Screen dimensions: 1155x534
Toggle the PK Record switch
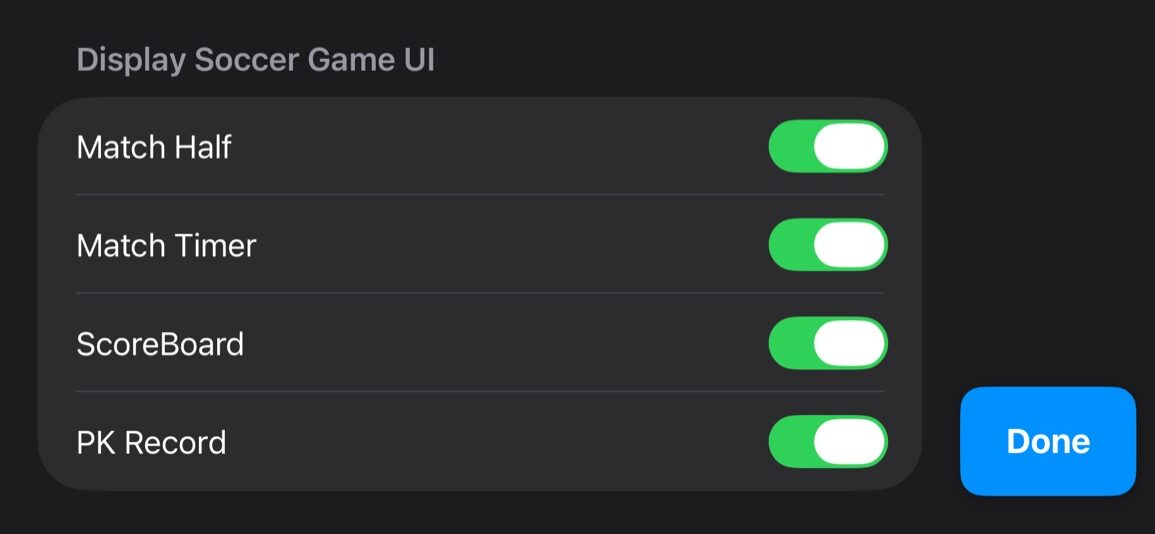[x=827, y=442]
